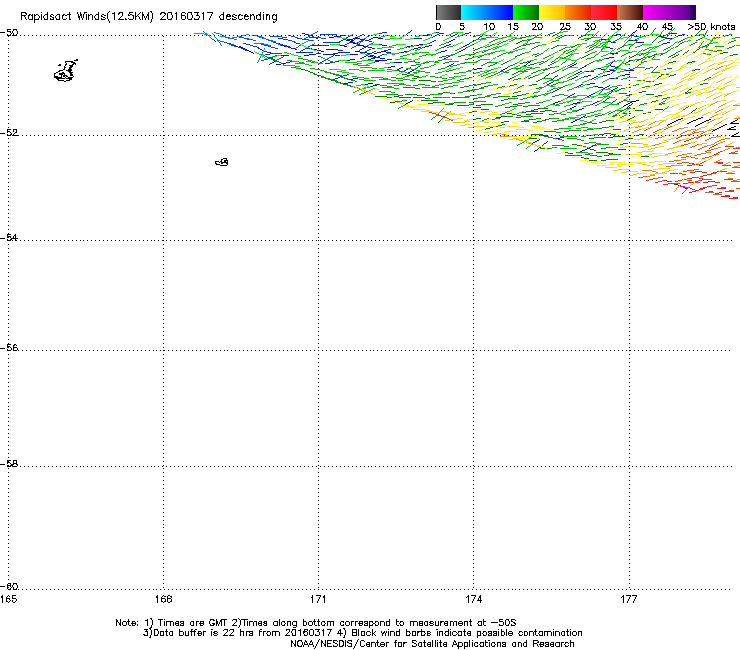Viewport: 740px width, 650px height.
Task: Click the note 'Black wind barbs indicate possible contamination'
Action: click(x=467, y=633)
